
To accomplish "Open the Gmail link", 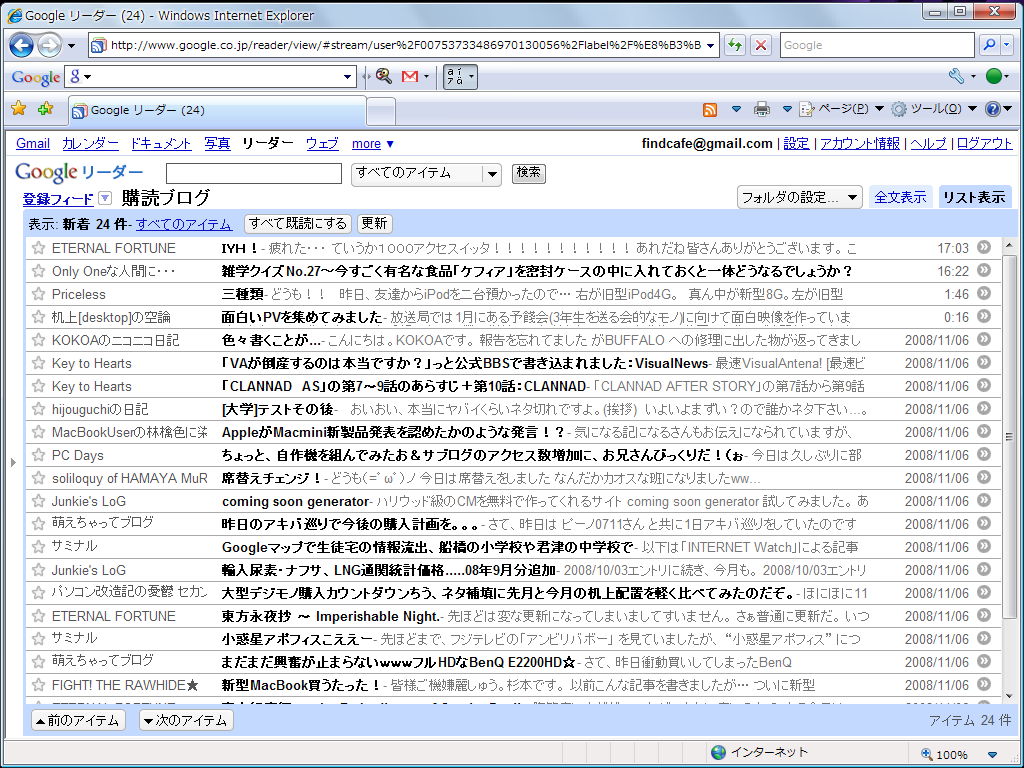I will pyautogui.click(x=33, y=144).
